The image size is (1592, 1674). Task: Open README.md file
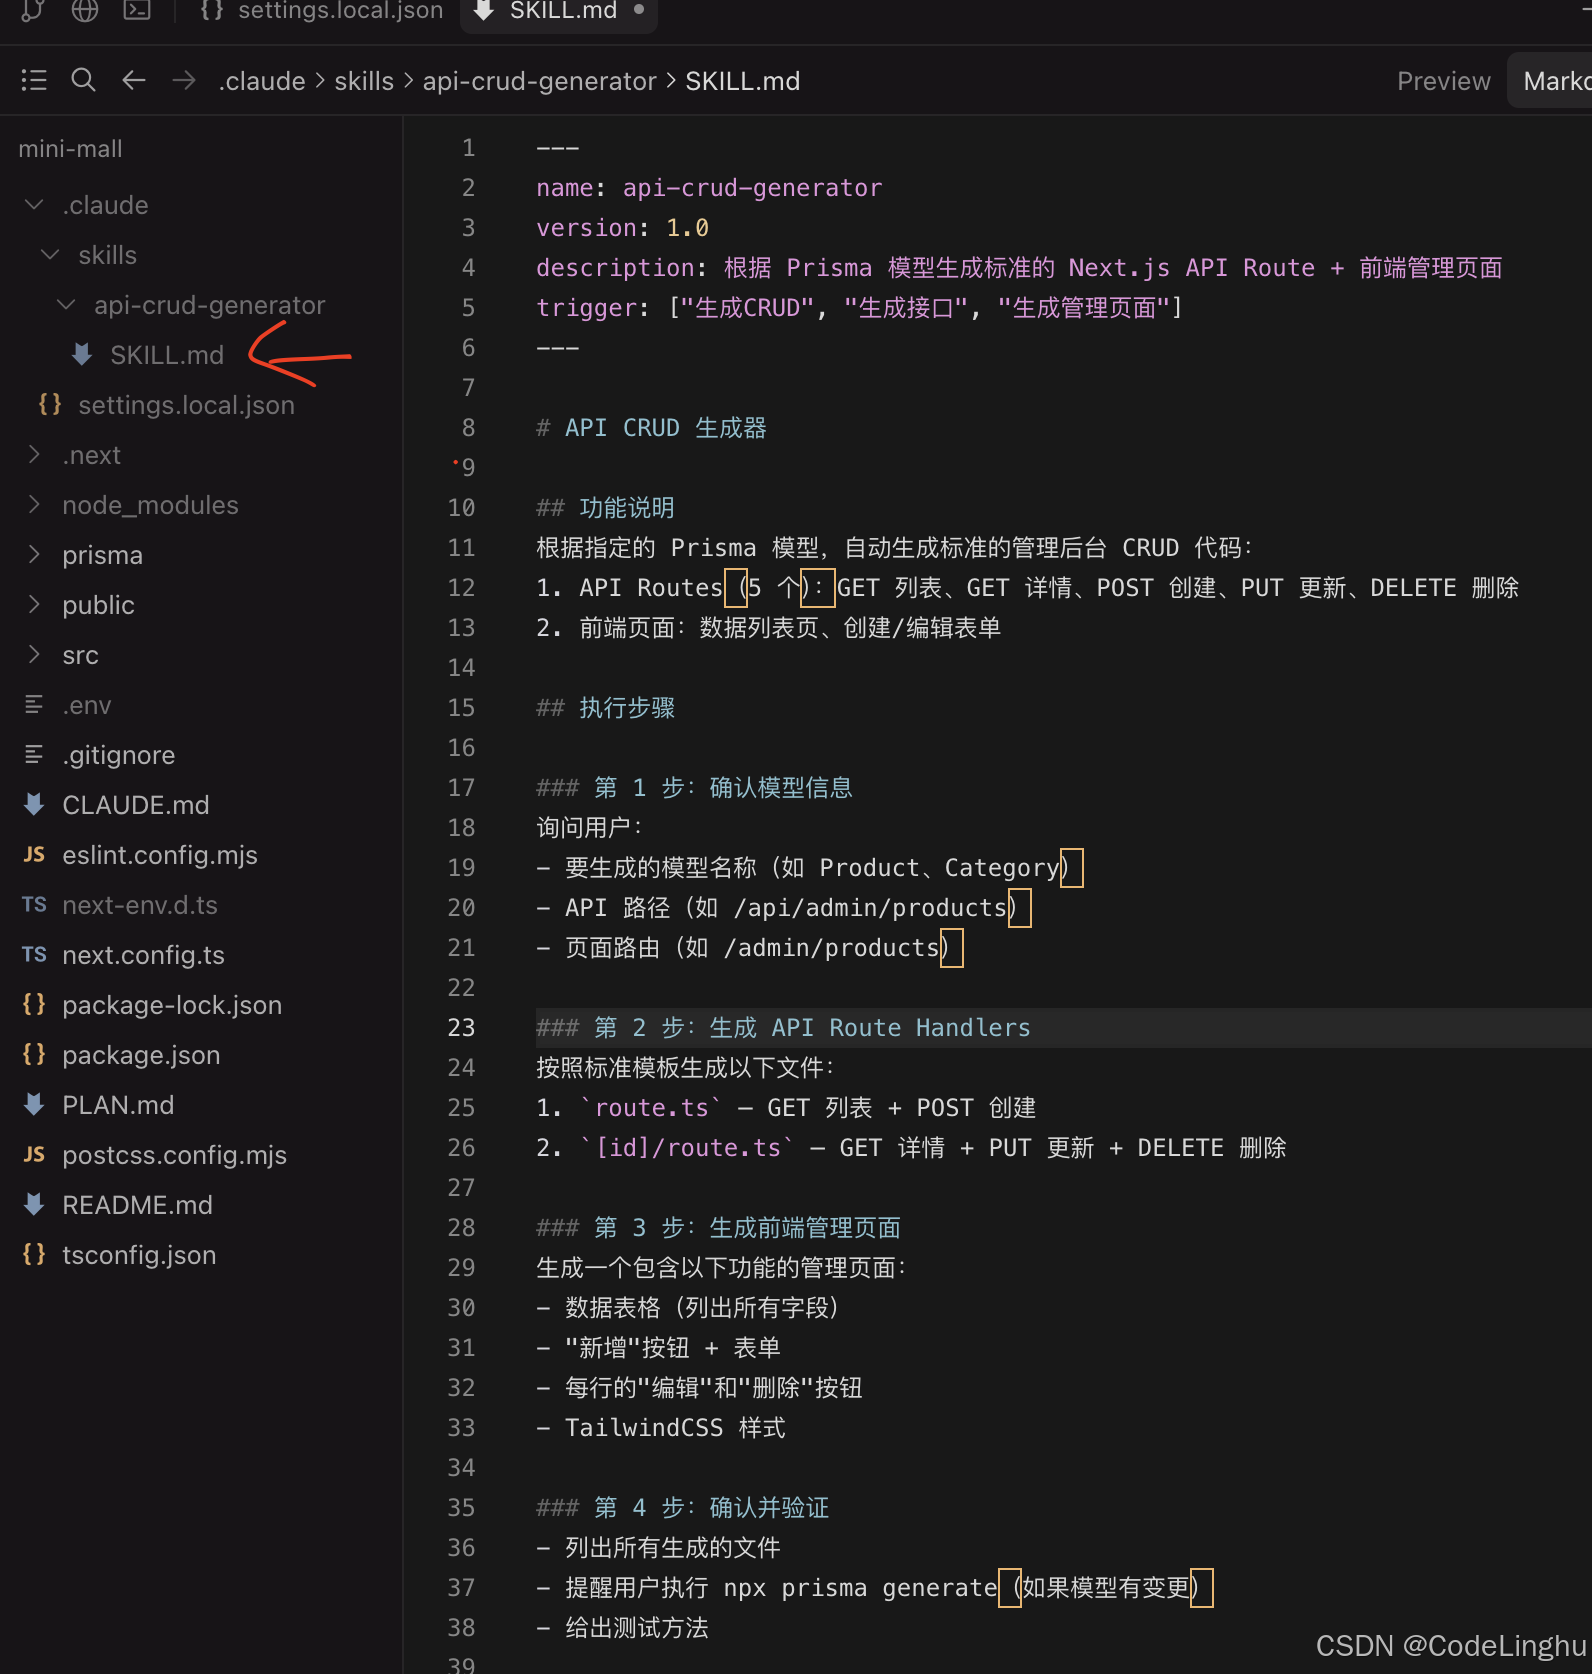[x=137, y=1204]
